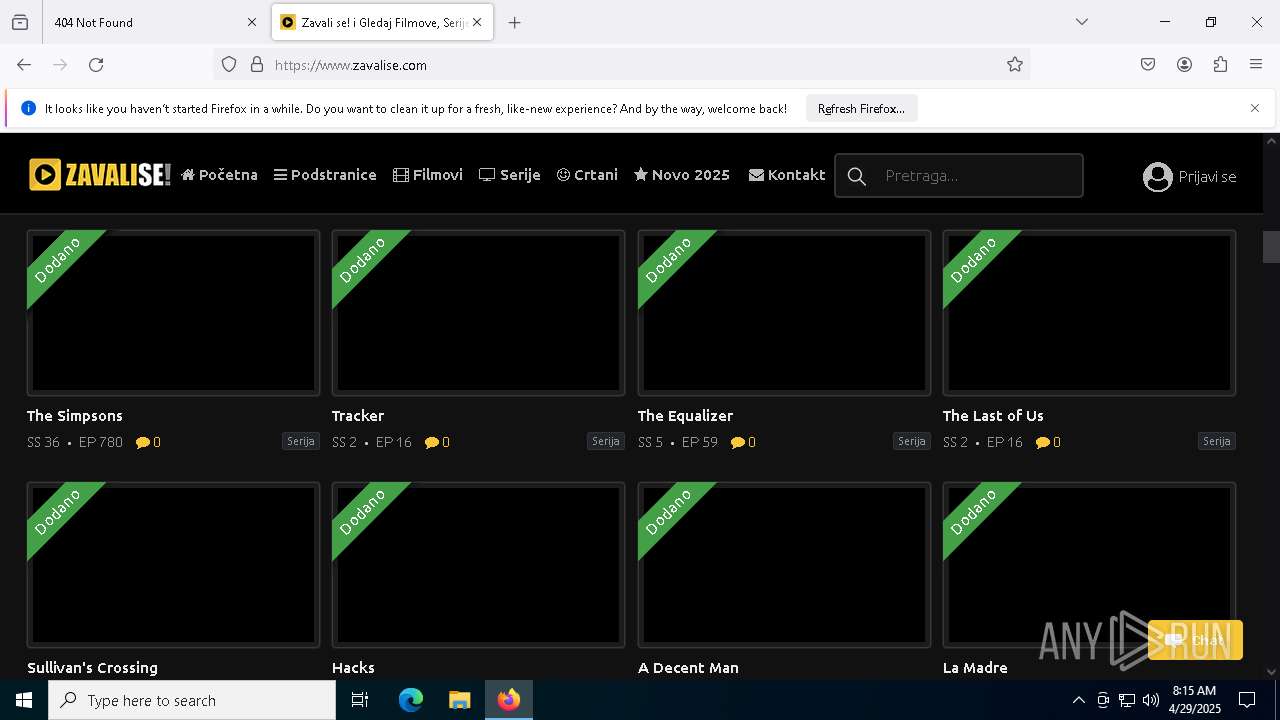Click comment icon for The Last of Us
This screenshot has height=720, width=1280.
[1043, 442]
